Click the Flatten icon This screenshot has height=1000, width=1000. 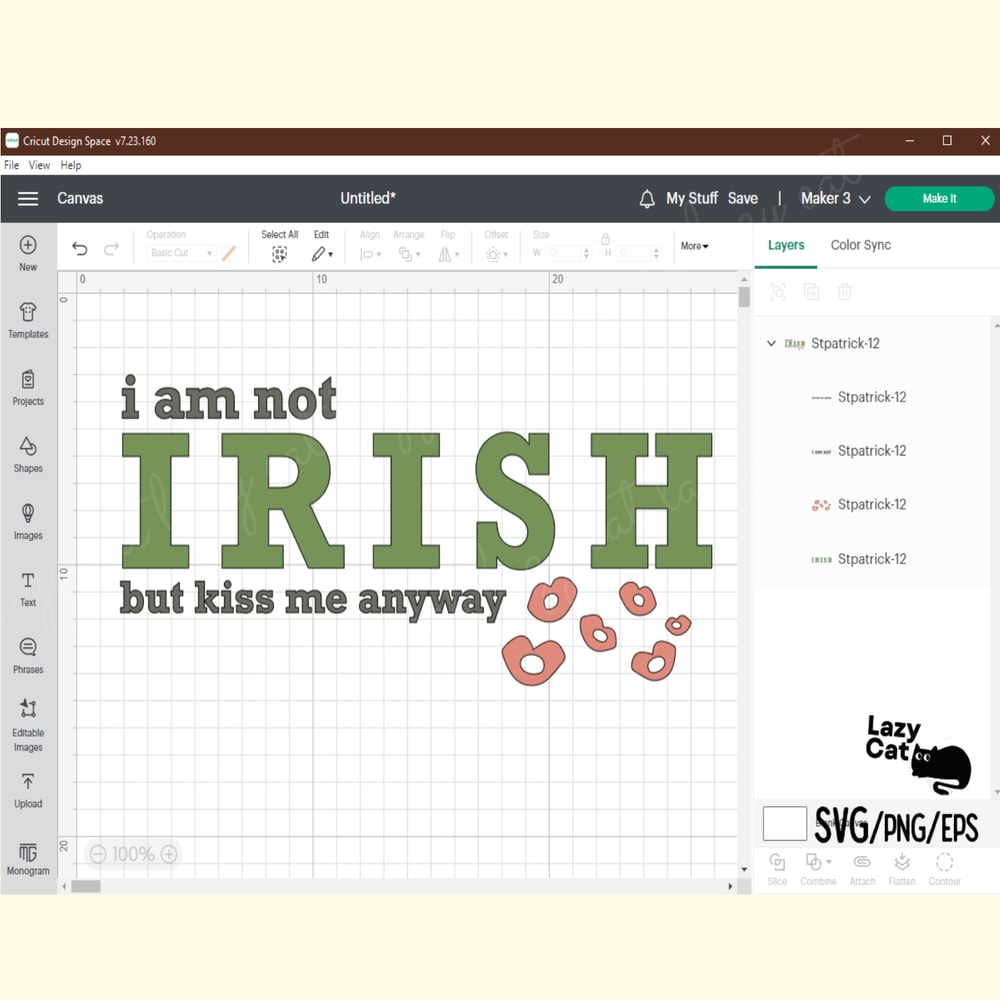(x=902, y=866)
